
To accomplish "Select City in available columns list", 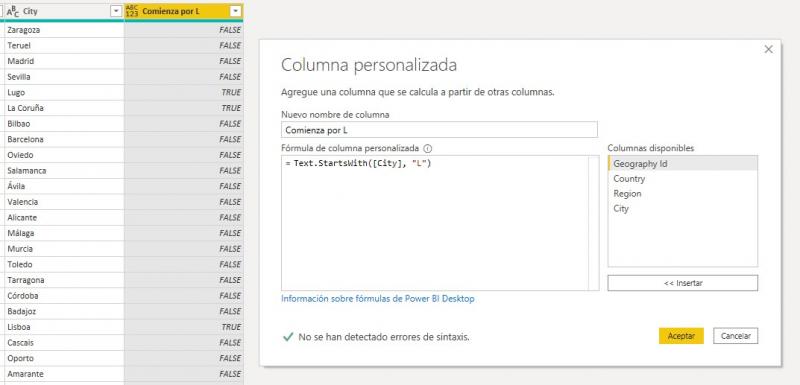I will pyautogui.click(x=683, y=209).
